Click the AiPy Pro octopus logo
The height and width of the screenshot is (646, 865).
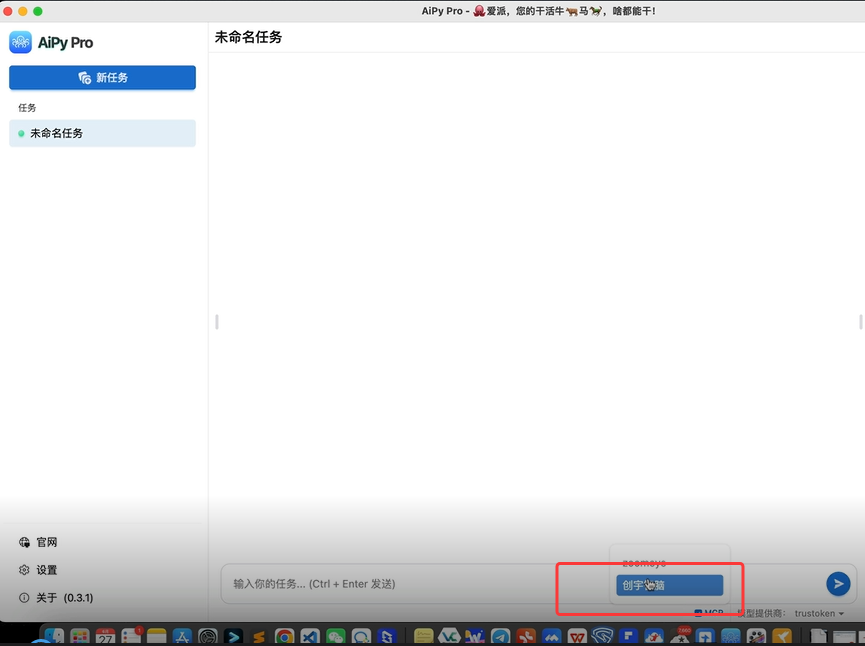[20, 42]
